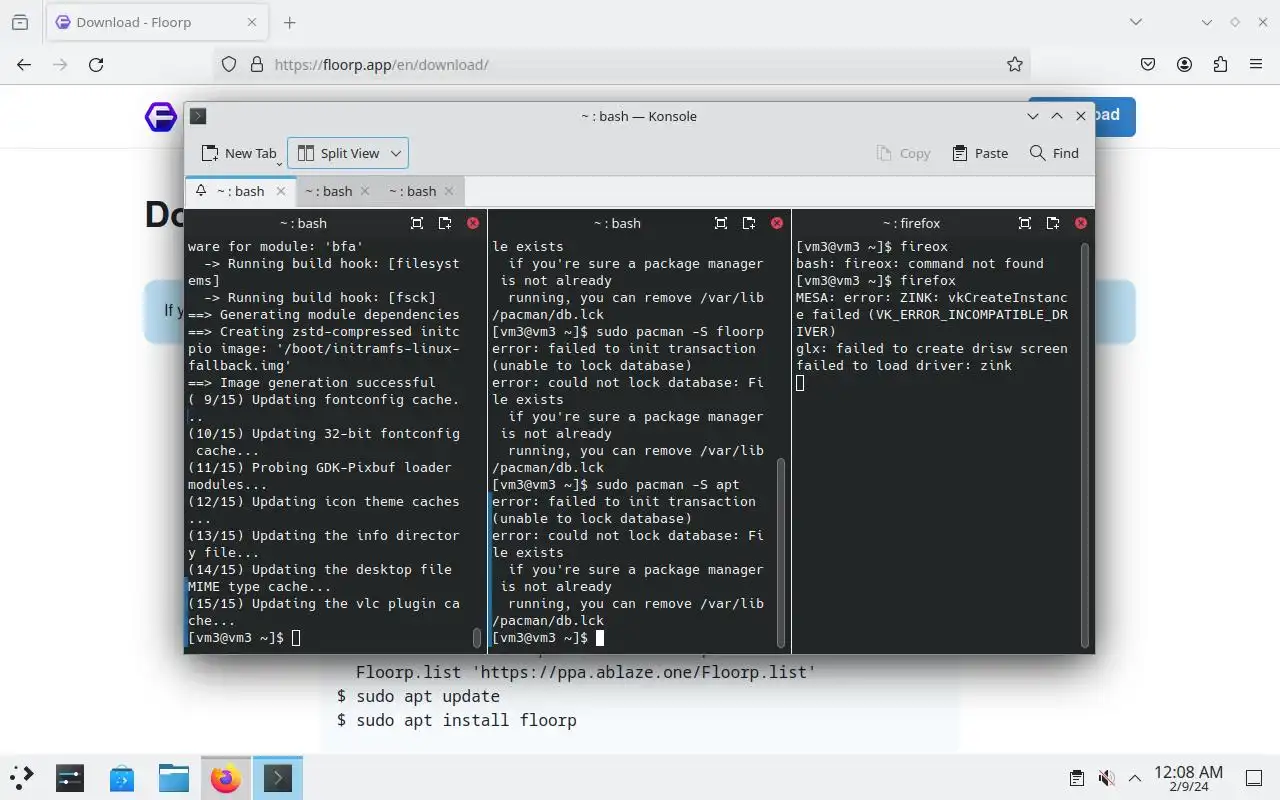Bookmark this page with the star icon

[1015, 64]
